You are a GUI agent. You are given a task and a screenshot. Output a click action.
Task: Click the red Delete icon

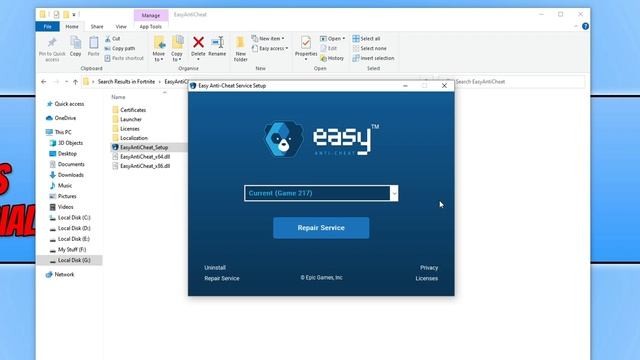pos(198,42)
